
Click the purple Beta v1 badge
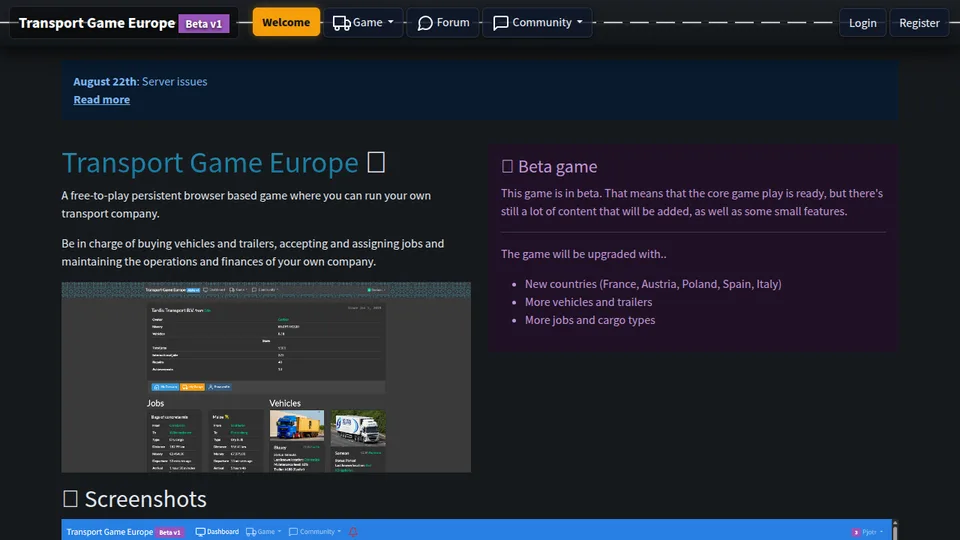click(x=204, y=23)
